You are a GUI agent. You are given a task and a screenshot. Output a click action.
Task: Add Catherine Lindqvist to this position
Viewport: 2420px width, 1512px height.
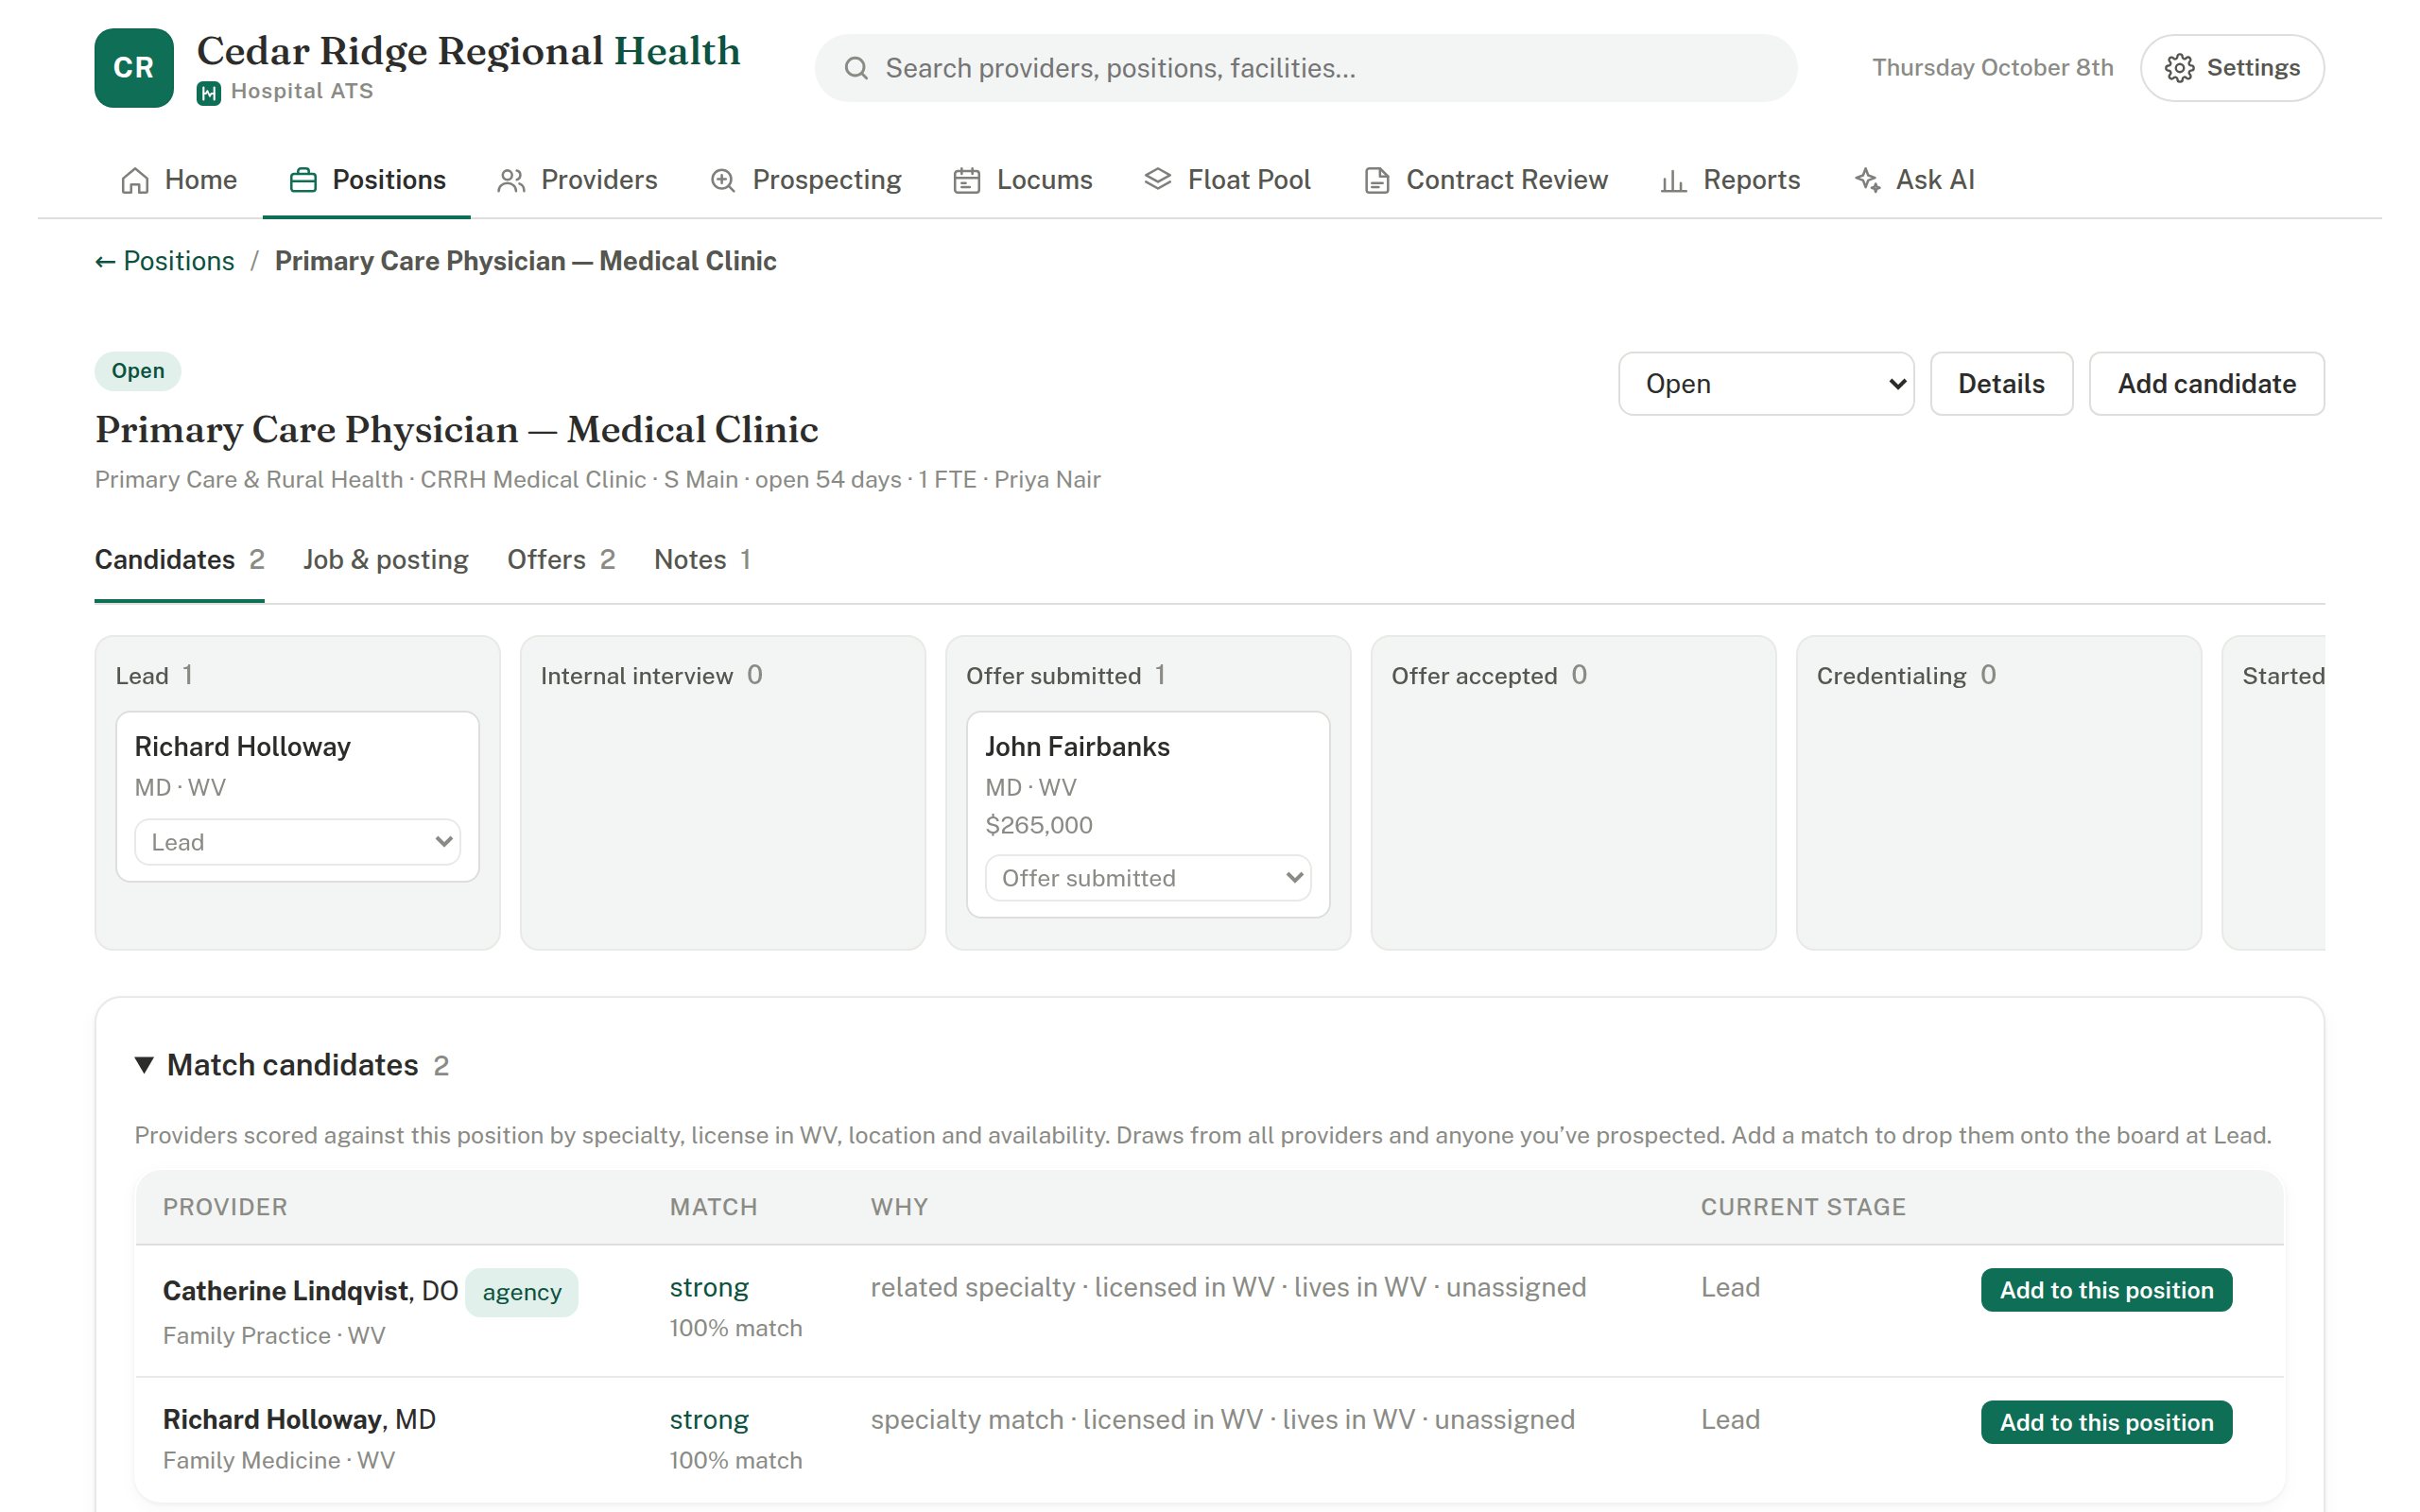pyautogui.click(x=2106, y=1290)
